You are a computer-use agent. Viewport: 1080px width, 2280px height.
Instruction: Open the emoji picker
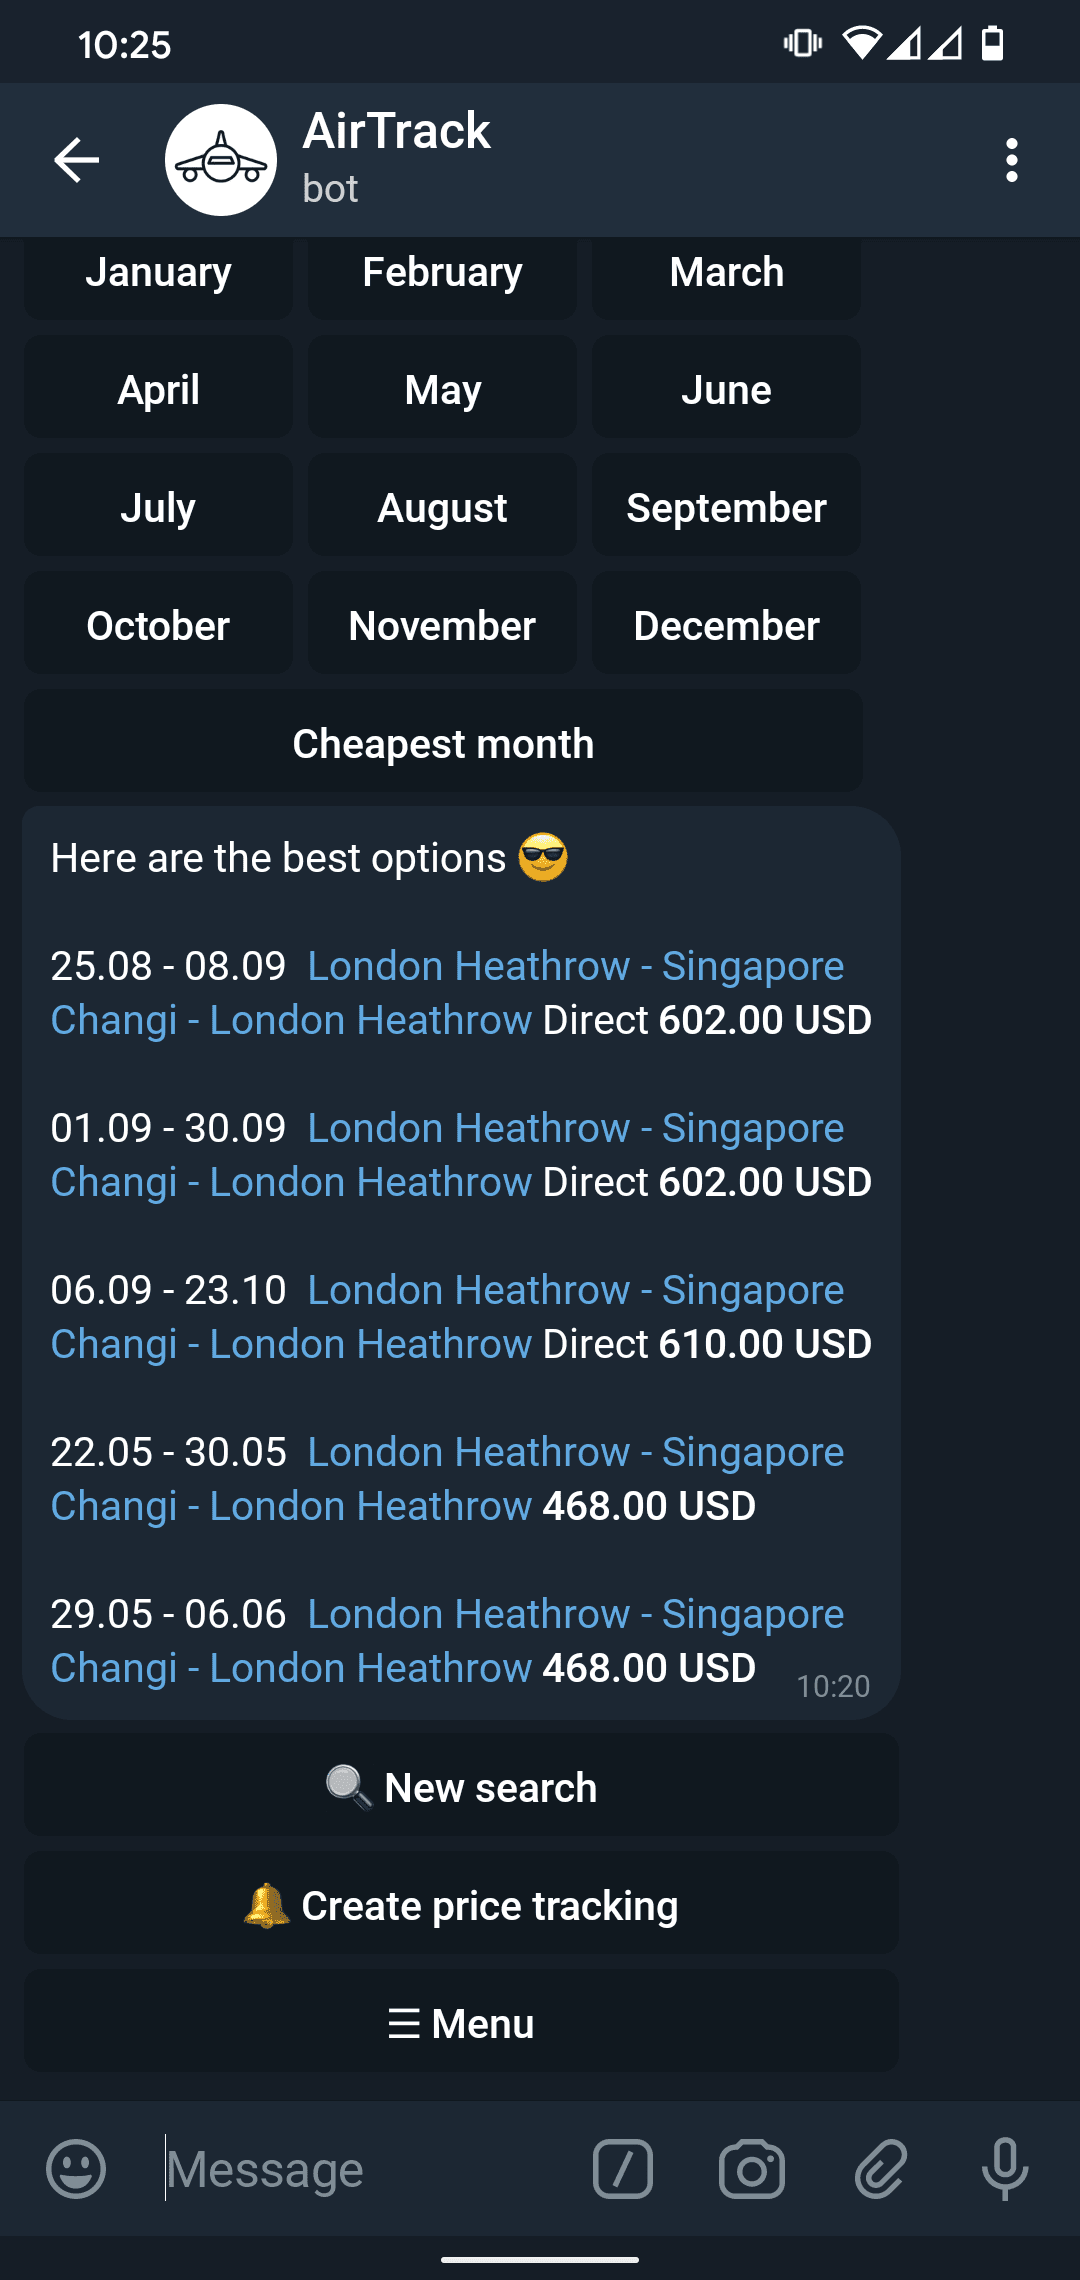click(76, 2169)
